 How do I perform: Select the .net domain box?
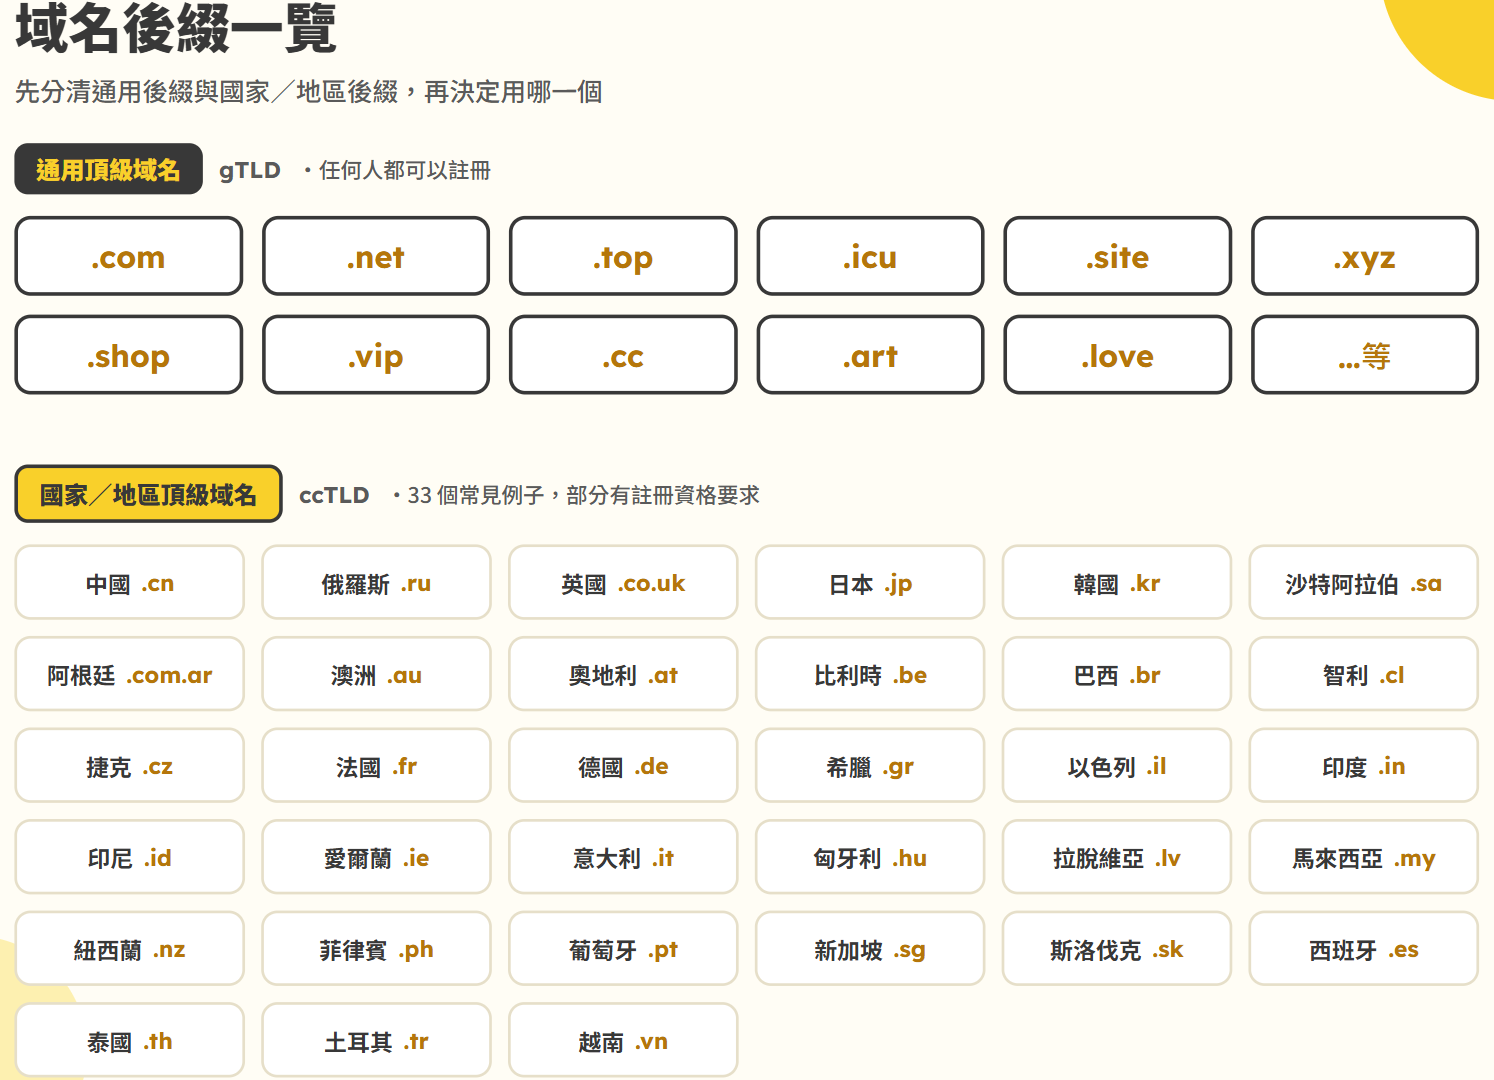(x=376, y=256)
